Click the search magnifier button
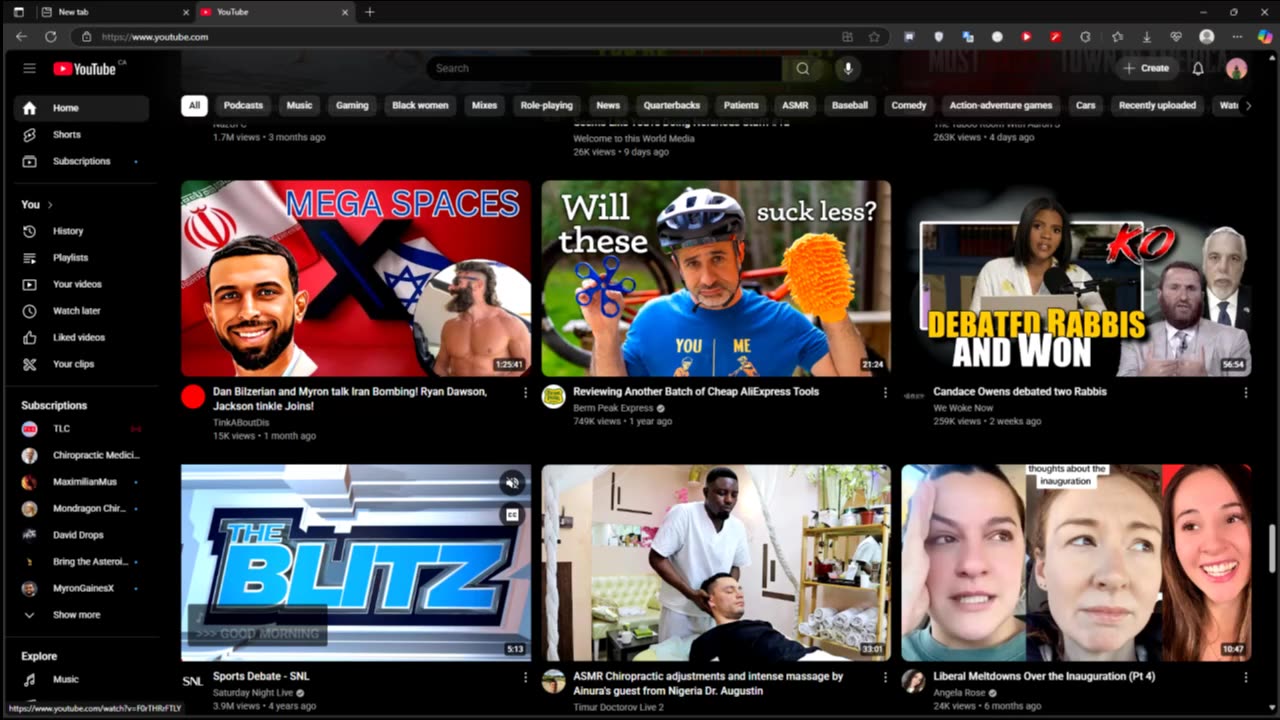The image size is (1280, 720). coord(802,68)
